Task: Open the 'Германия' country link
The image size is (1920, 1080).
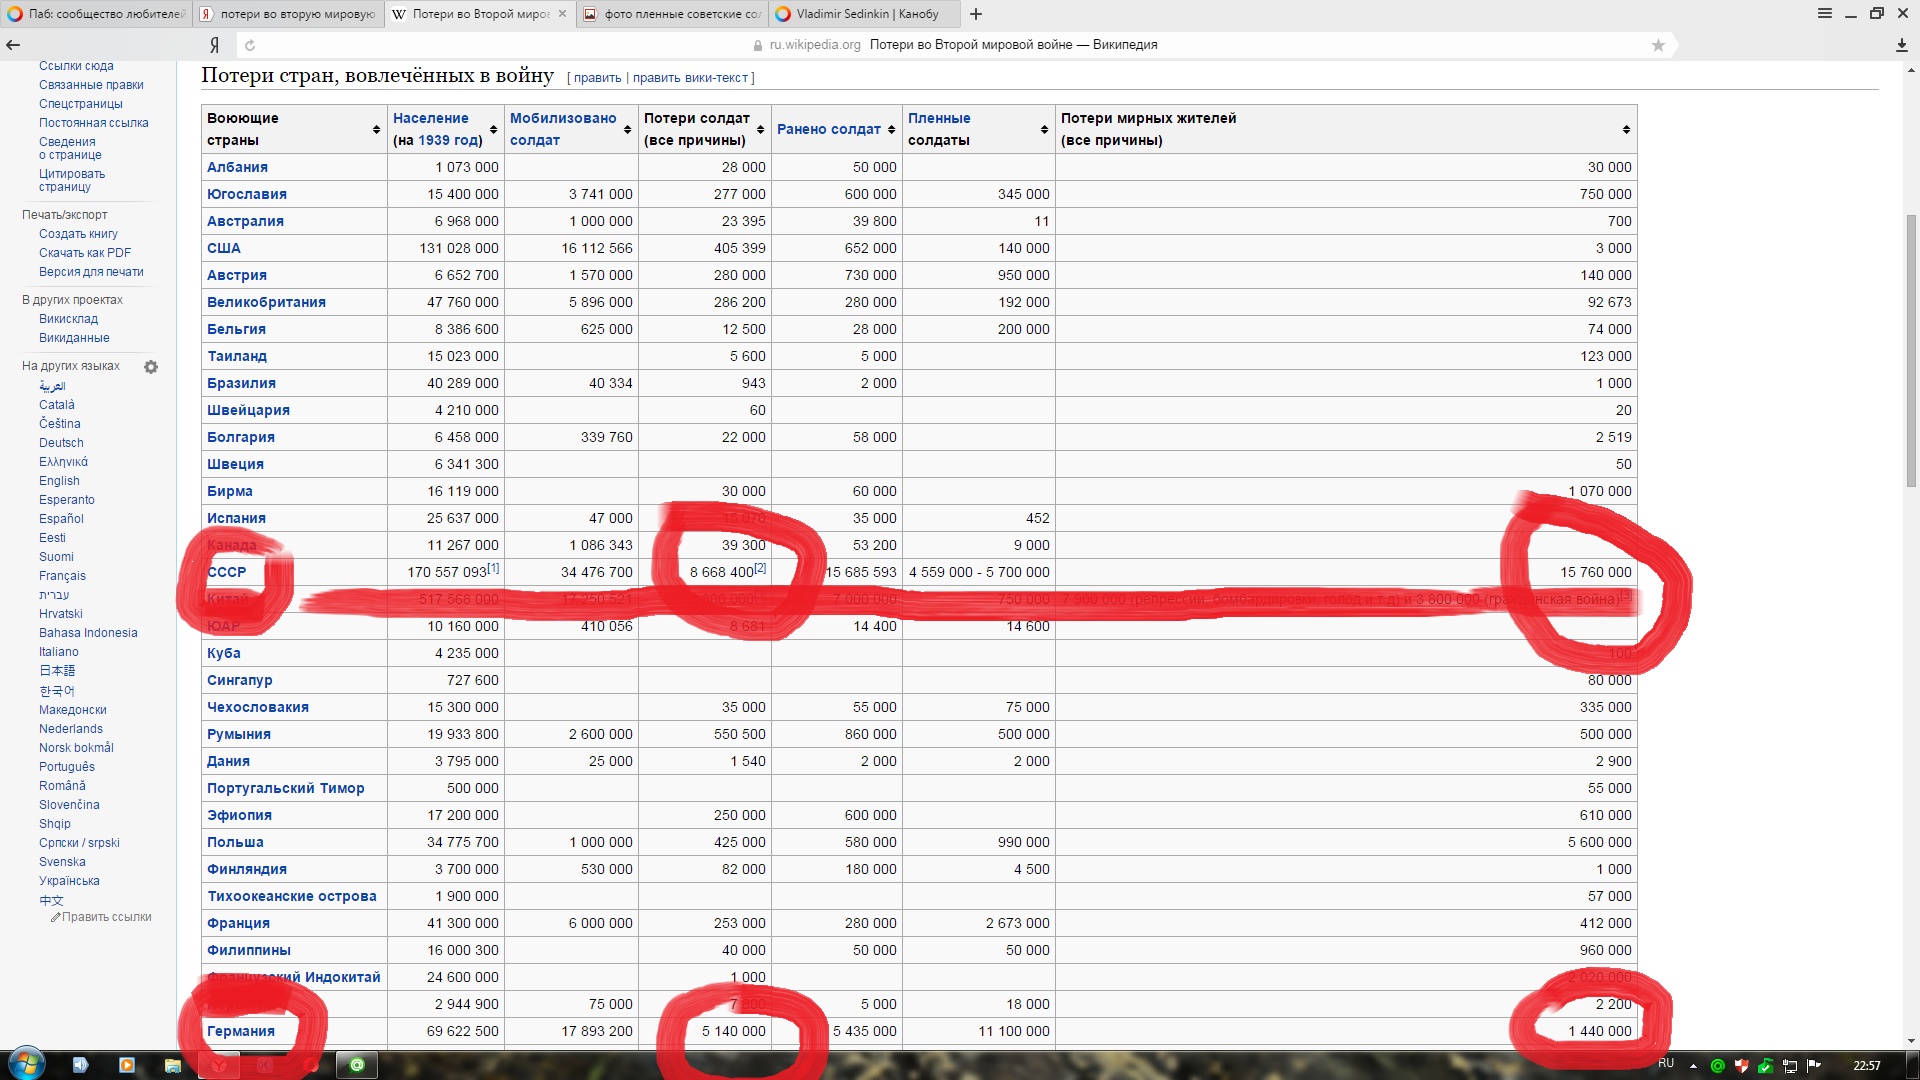Action: click(241, 1031)
